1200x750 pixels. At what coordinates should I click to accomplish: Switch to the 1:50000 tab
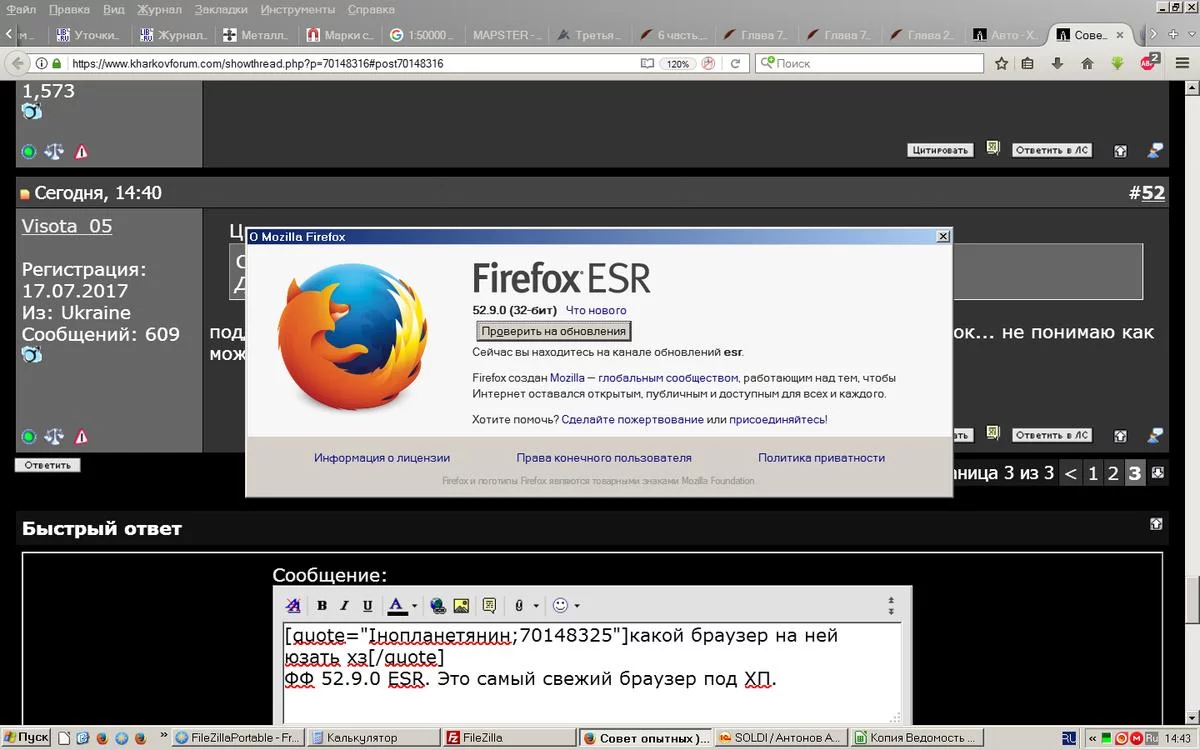point(424,35)
